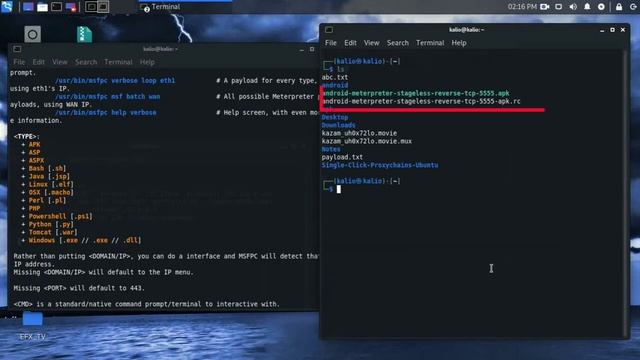This screenshot has height=360, width=640.
Task: Click the window menu icon of the front terminal
Action: pos(329,30)
